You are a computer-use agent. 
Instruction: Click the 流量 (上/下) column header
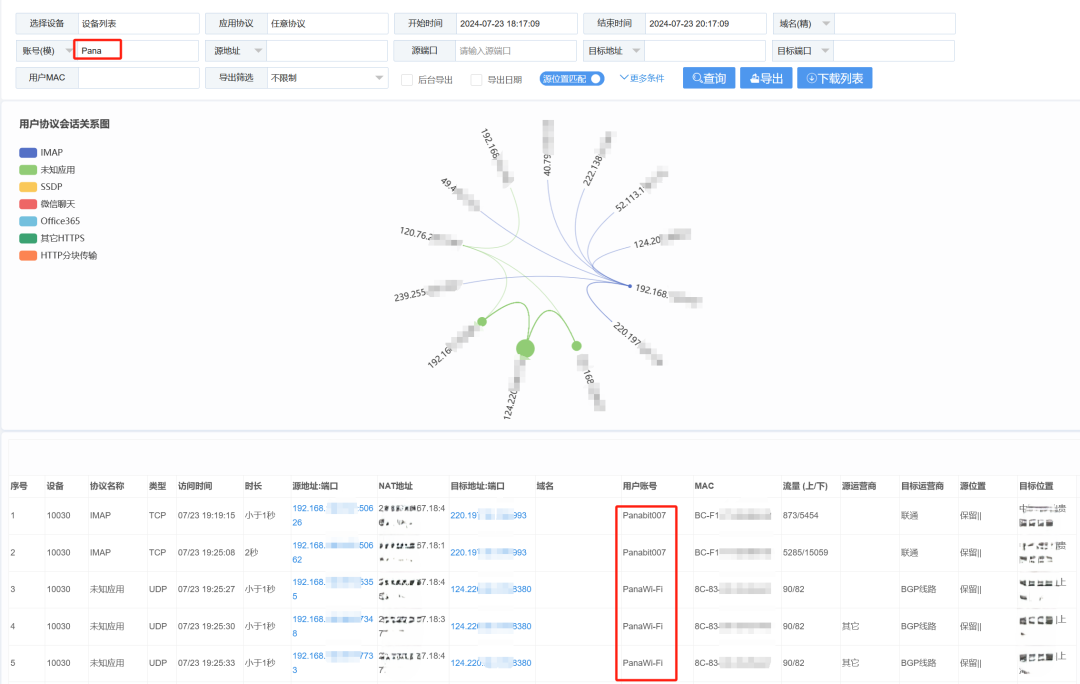pyautogui.click(x=804, y=486)
